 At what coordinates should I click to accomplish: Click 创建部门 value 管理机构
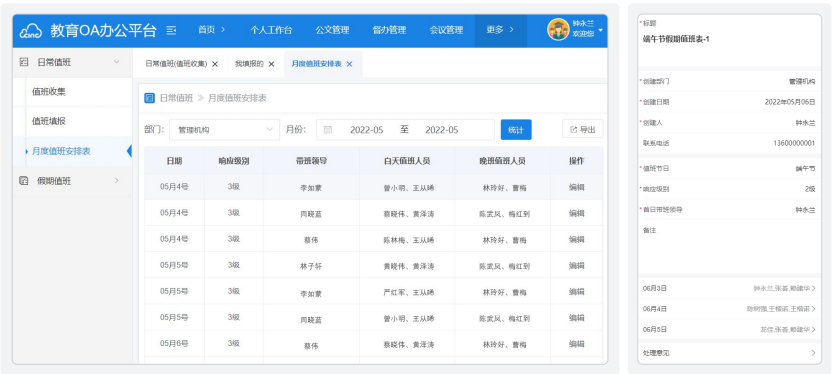(x=802, y=82)
